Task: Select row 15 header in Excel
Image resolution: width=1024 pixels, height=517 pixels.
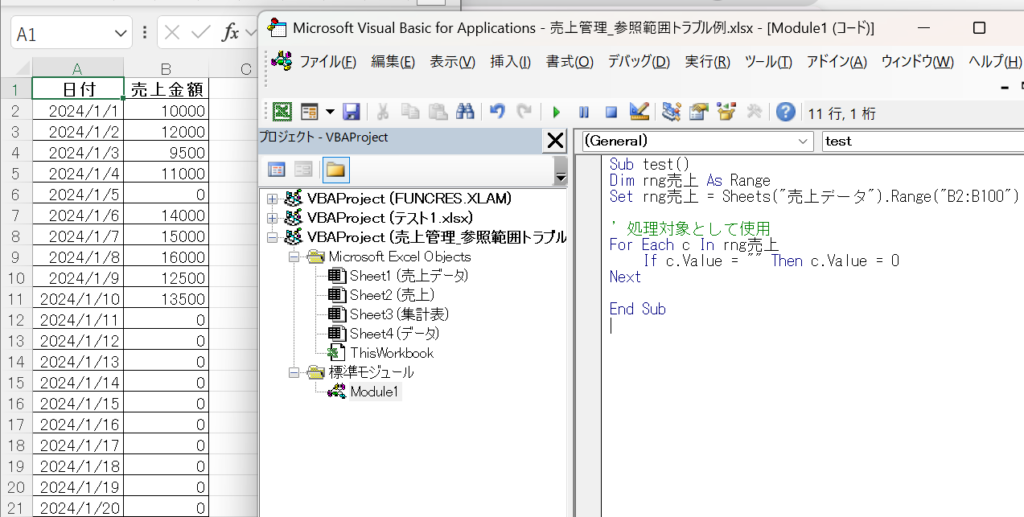Action: coord(16,383)
